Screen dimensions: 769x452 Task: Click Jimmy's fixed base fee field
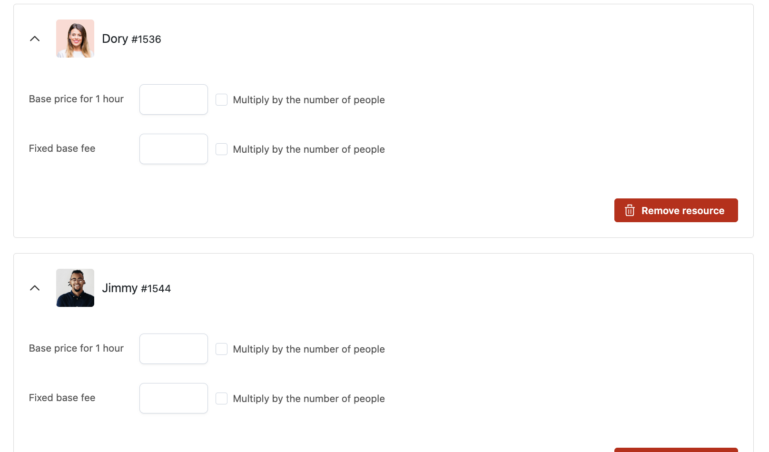tap(173, 398)
